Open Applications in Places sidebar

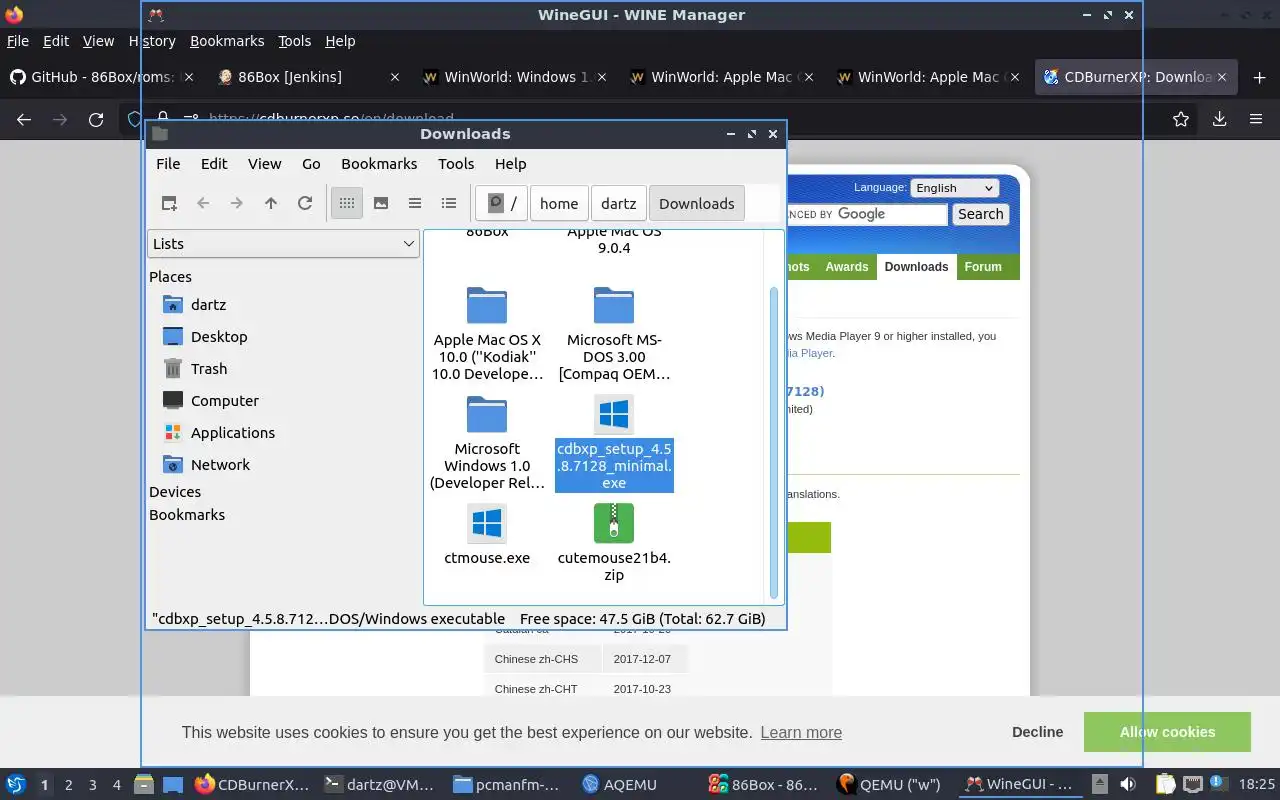[233, 432]
